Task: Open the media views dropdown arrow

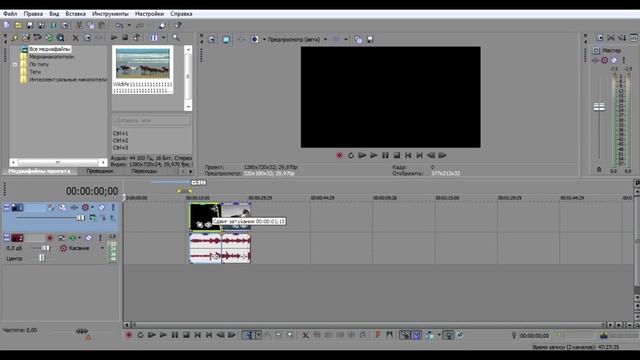Action: coord(164,38)
